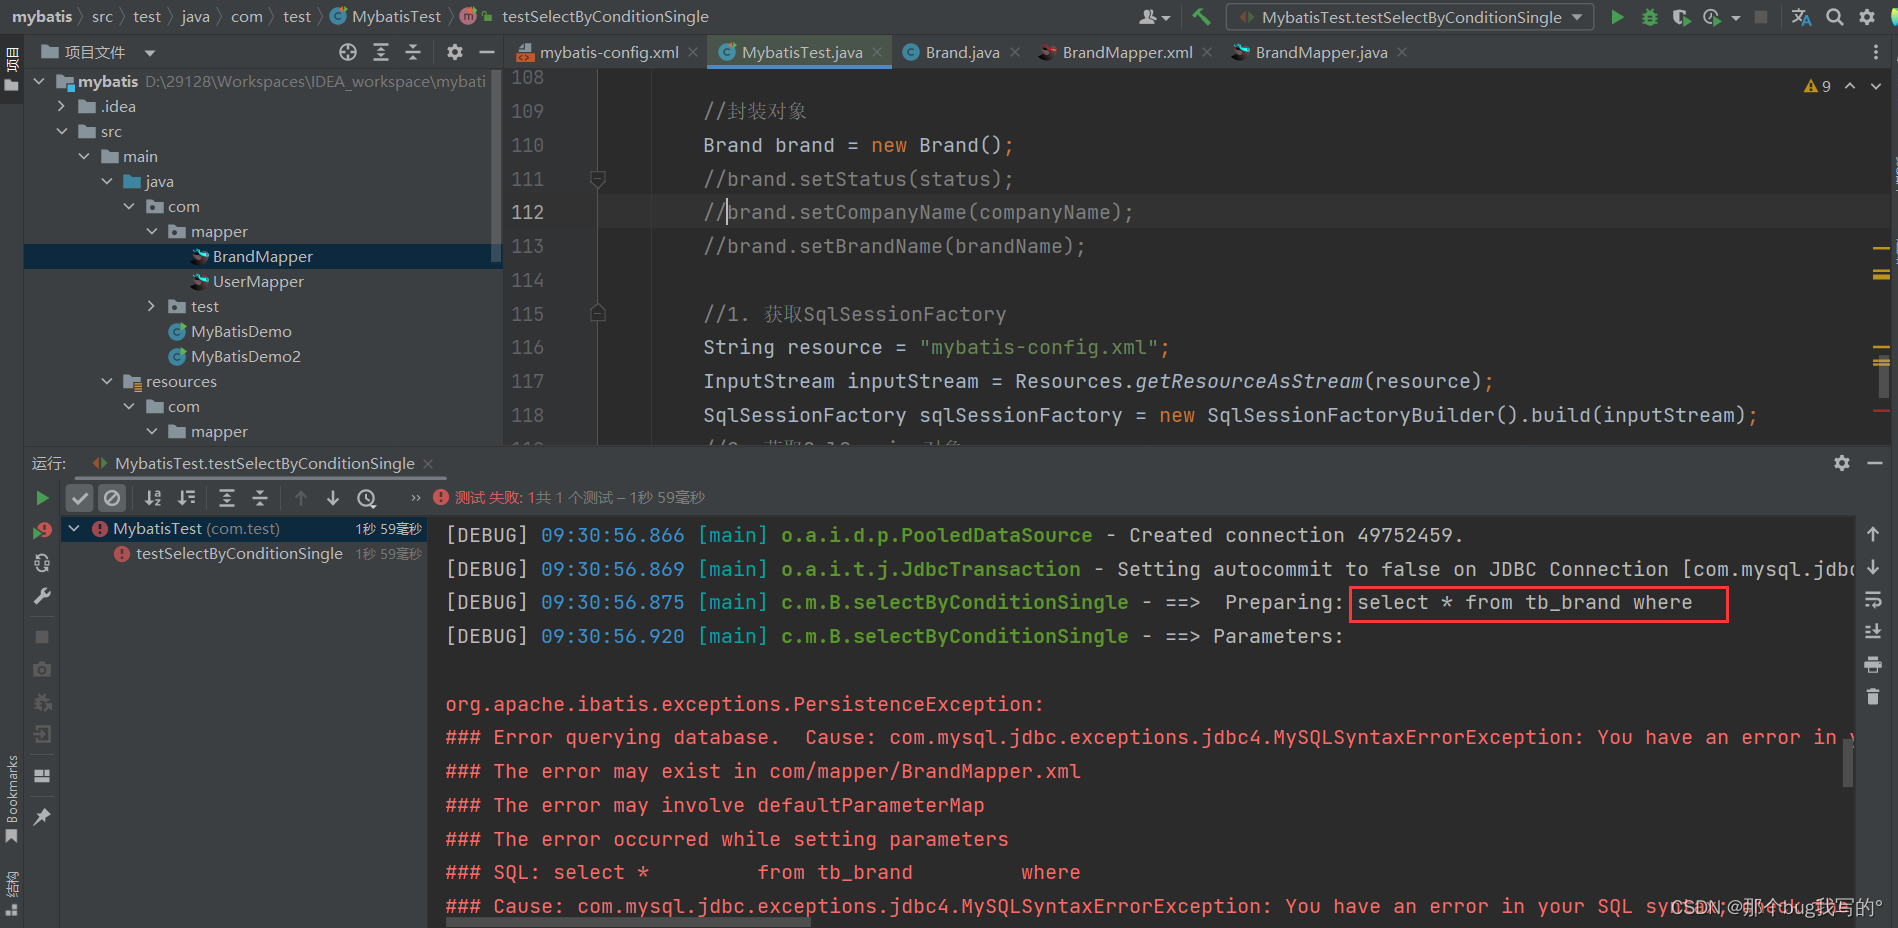Click fold marker at line 111
The height and width of the screenshot is (928, 1898).
(x=598, y=179)
